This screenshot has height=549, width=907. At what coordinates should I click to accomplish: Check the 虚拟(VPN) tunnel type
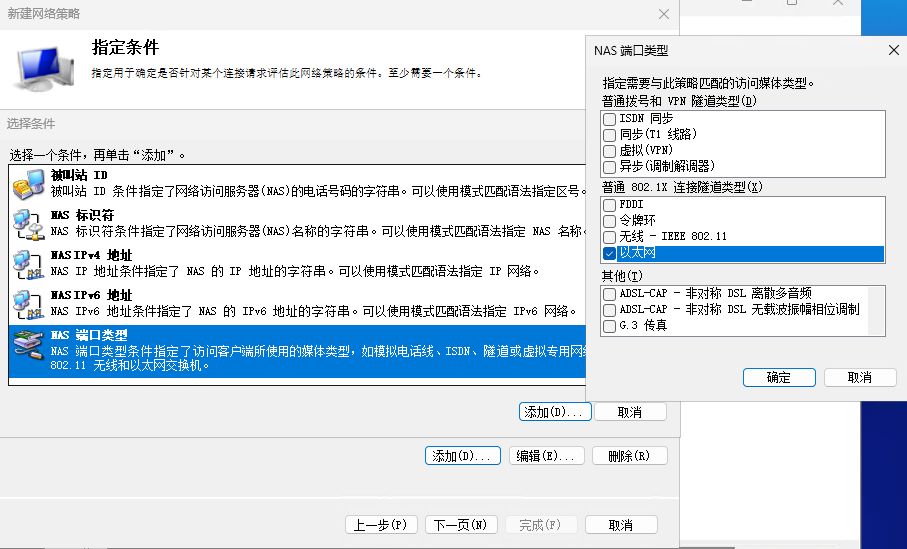coord(610,151)
